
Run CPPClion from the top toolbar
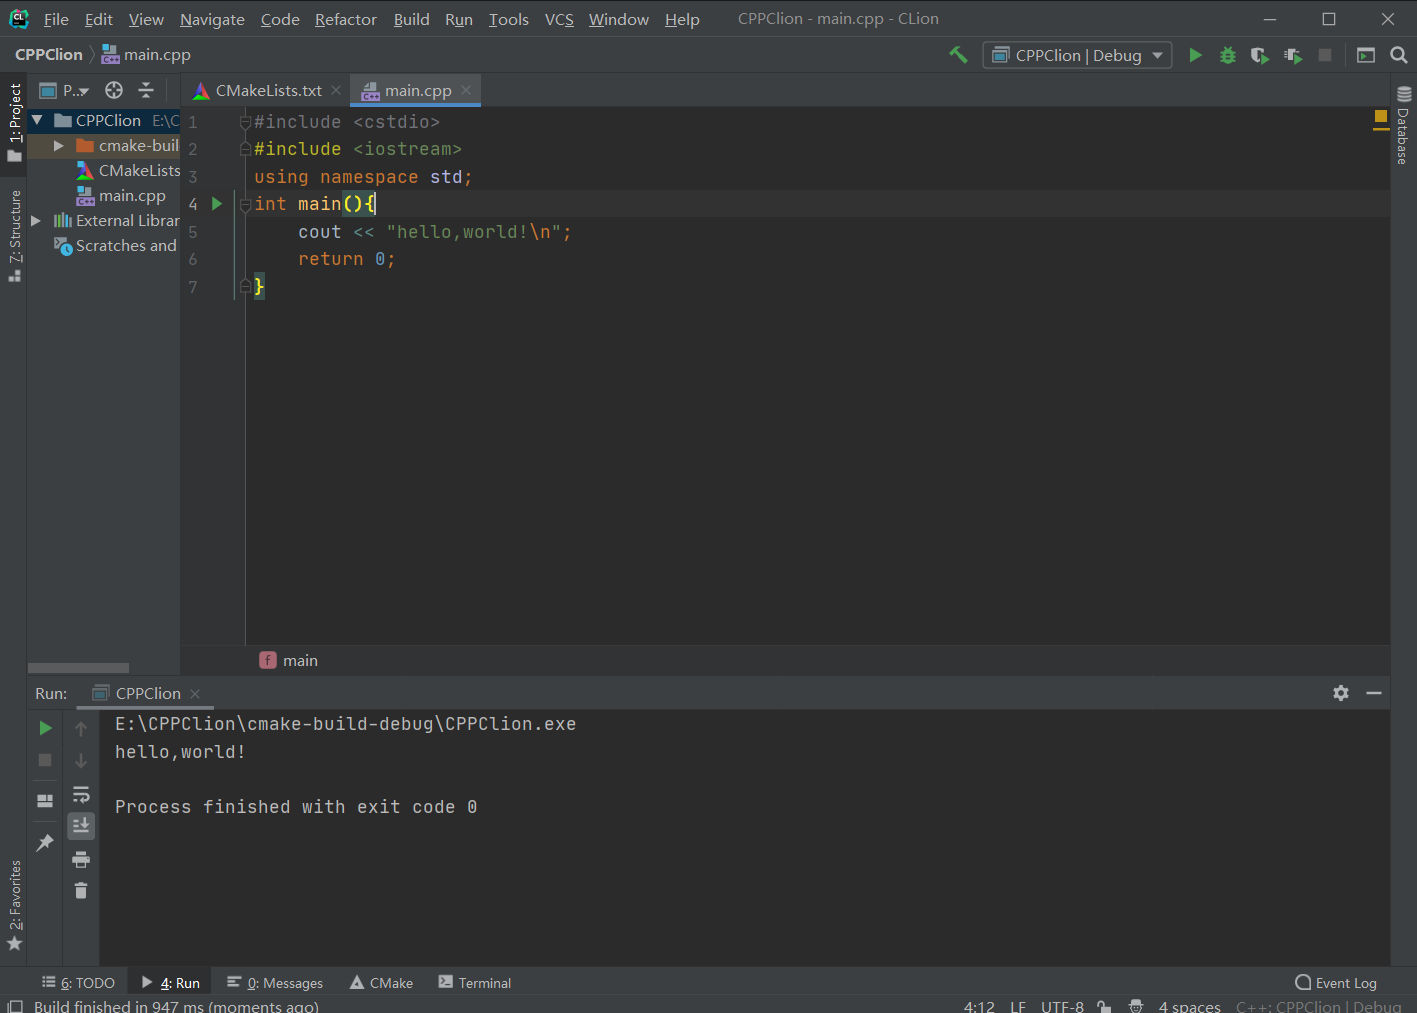click(1195, 55)
